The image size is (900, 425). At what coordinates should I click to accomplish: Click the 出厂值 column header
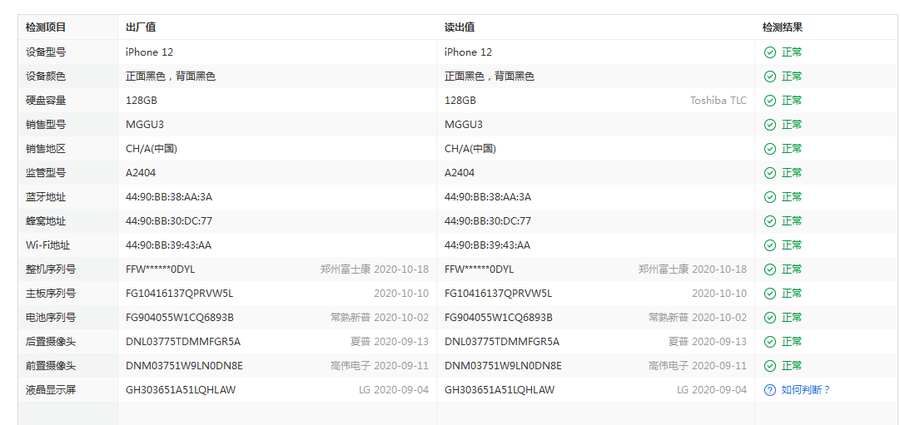[141, 27]
